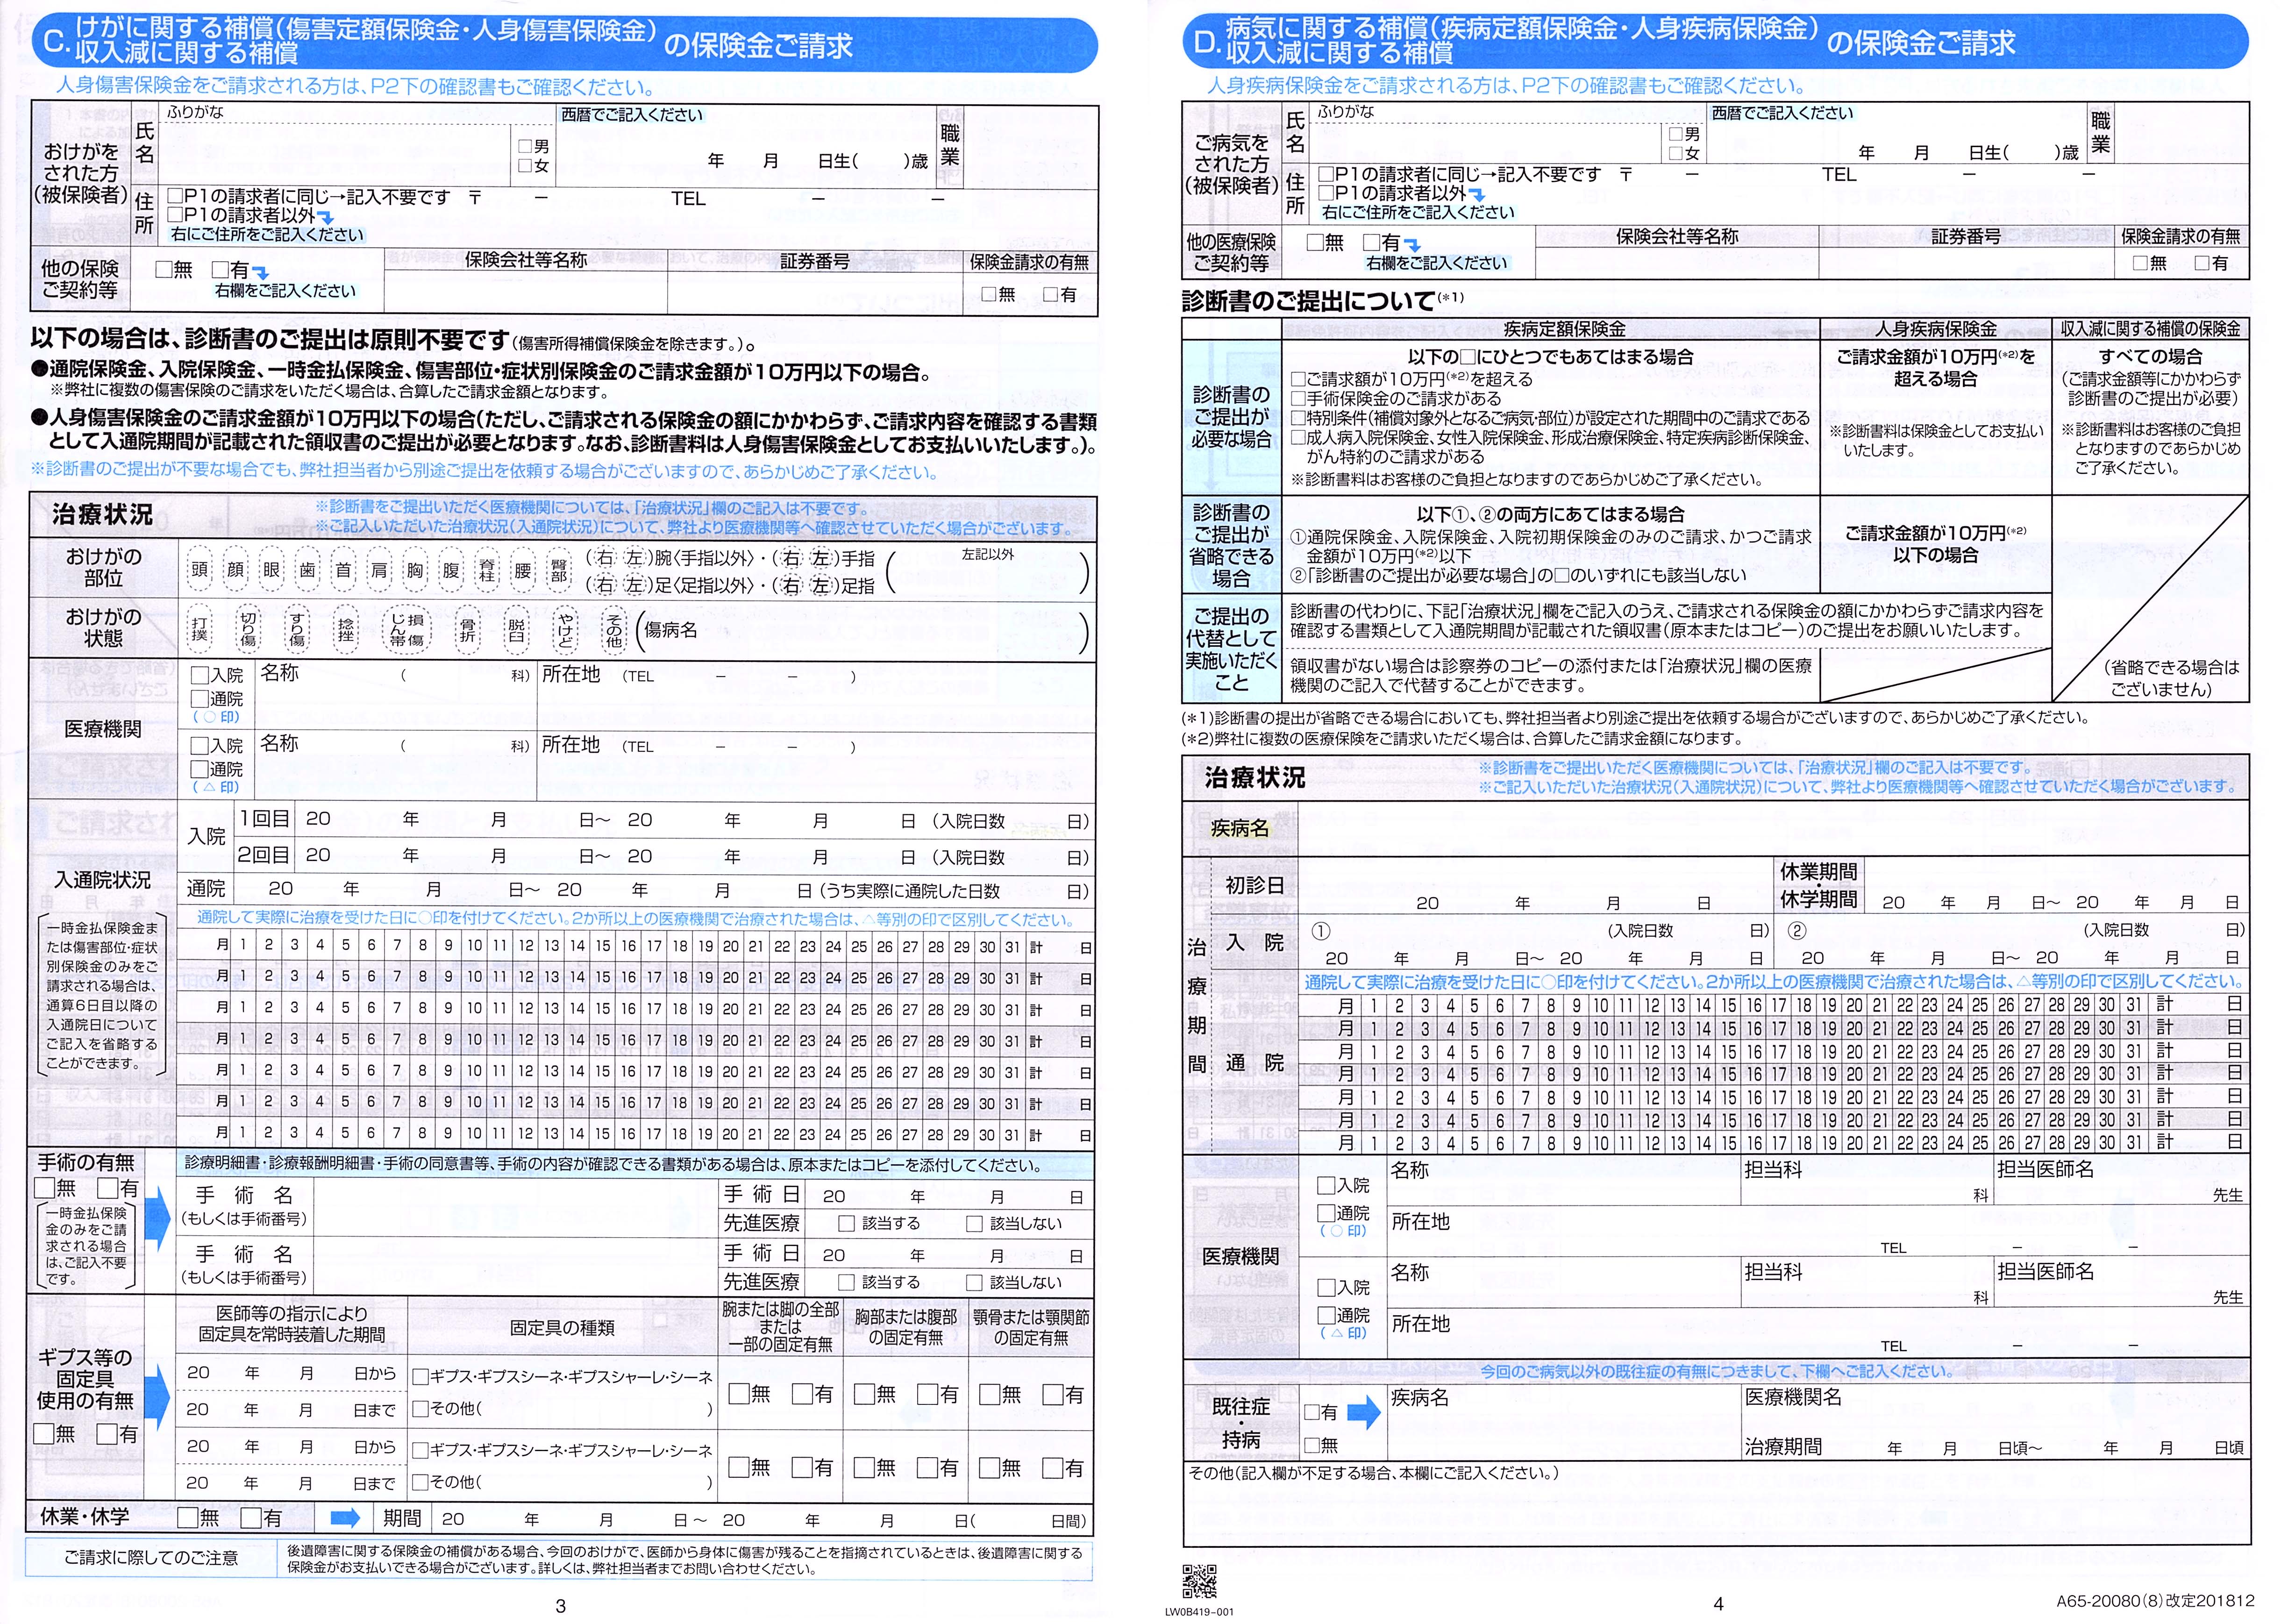The image size is (2295, 1624).
Task: Check 有 for section D 他の医療保険ご契約等
Action: coord(1371,242)
